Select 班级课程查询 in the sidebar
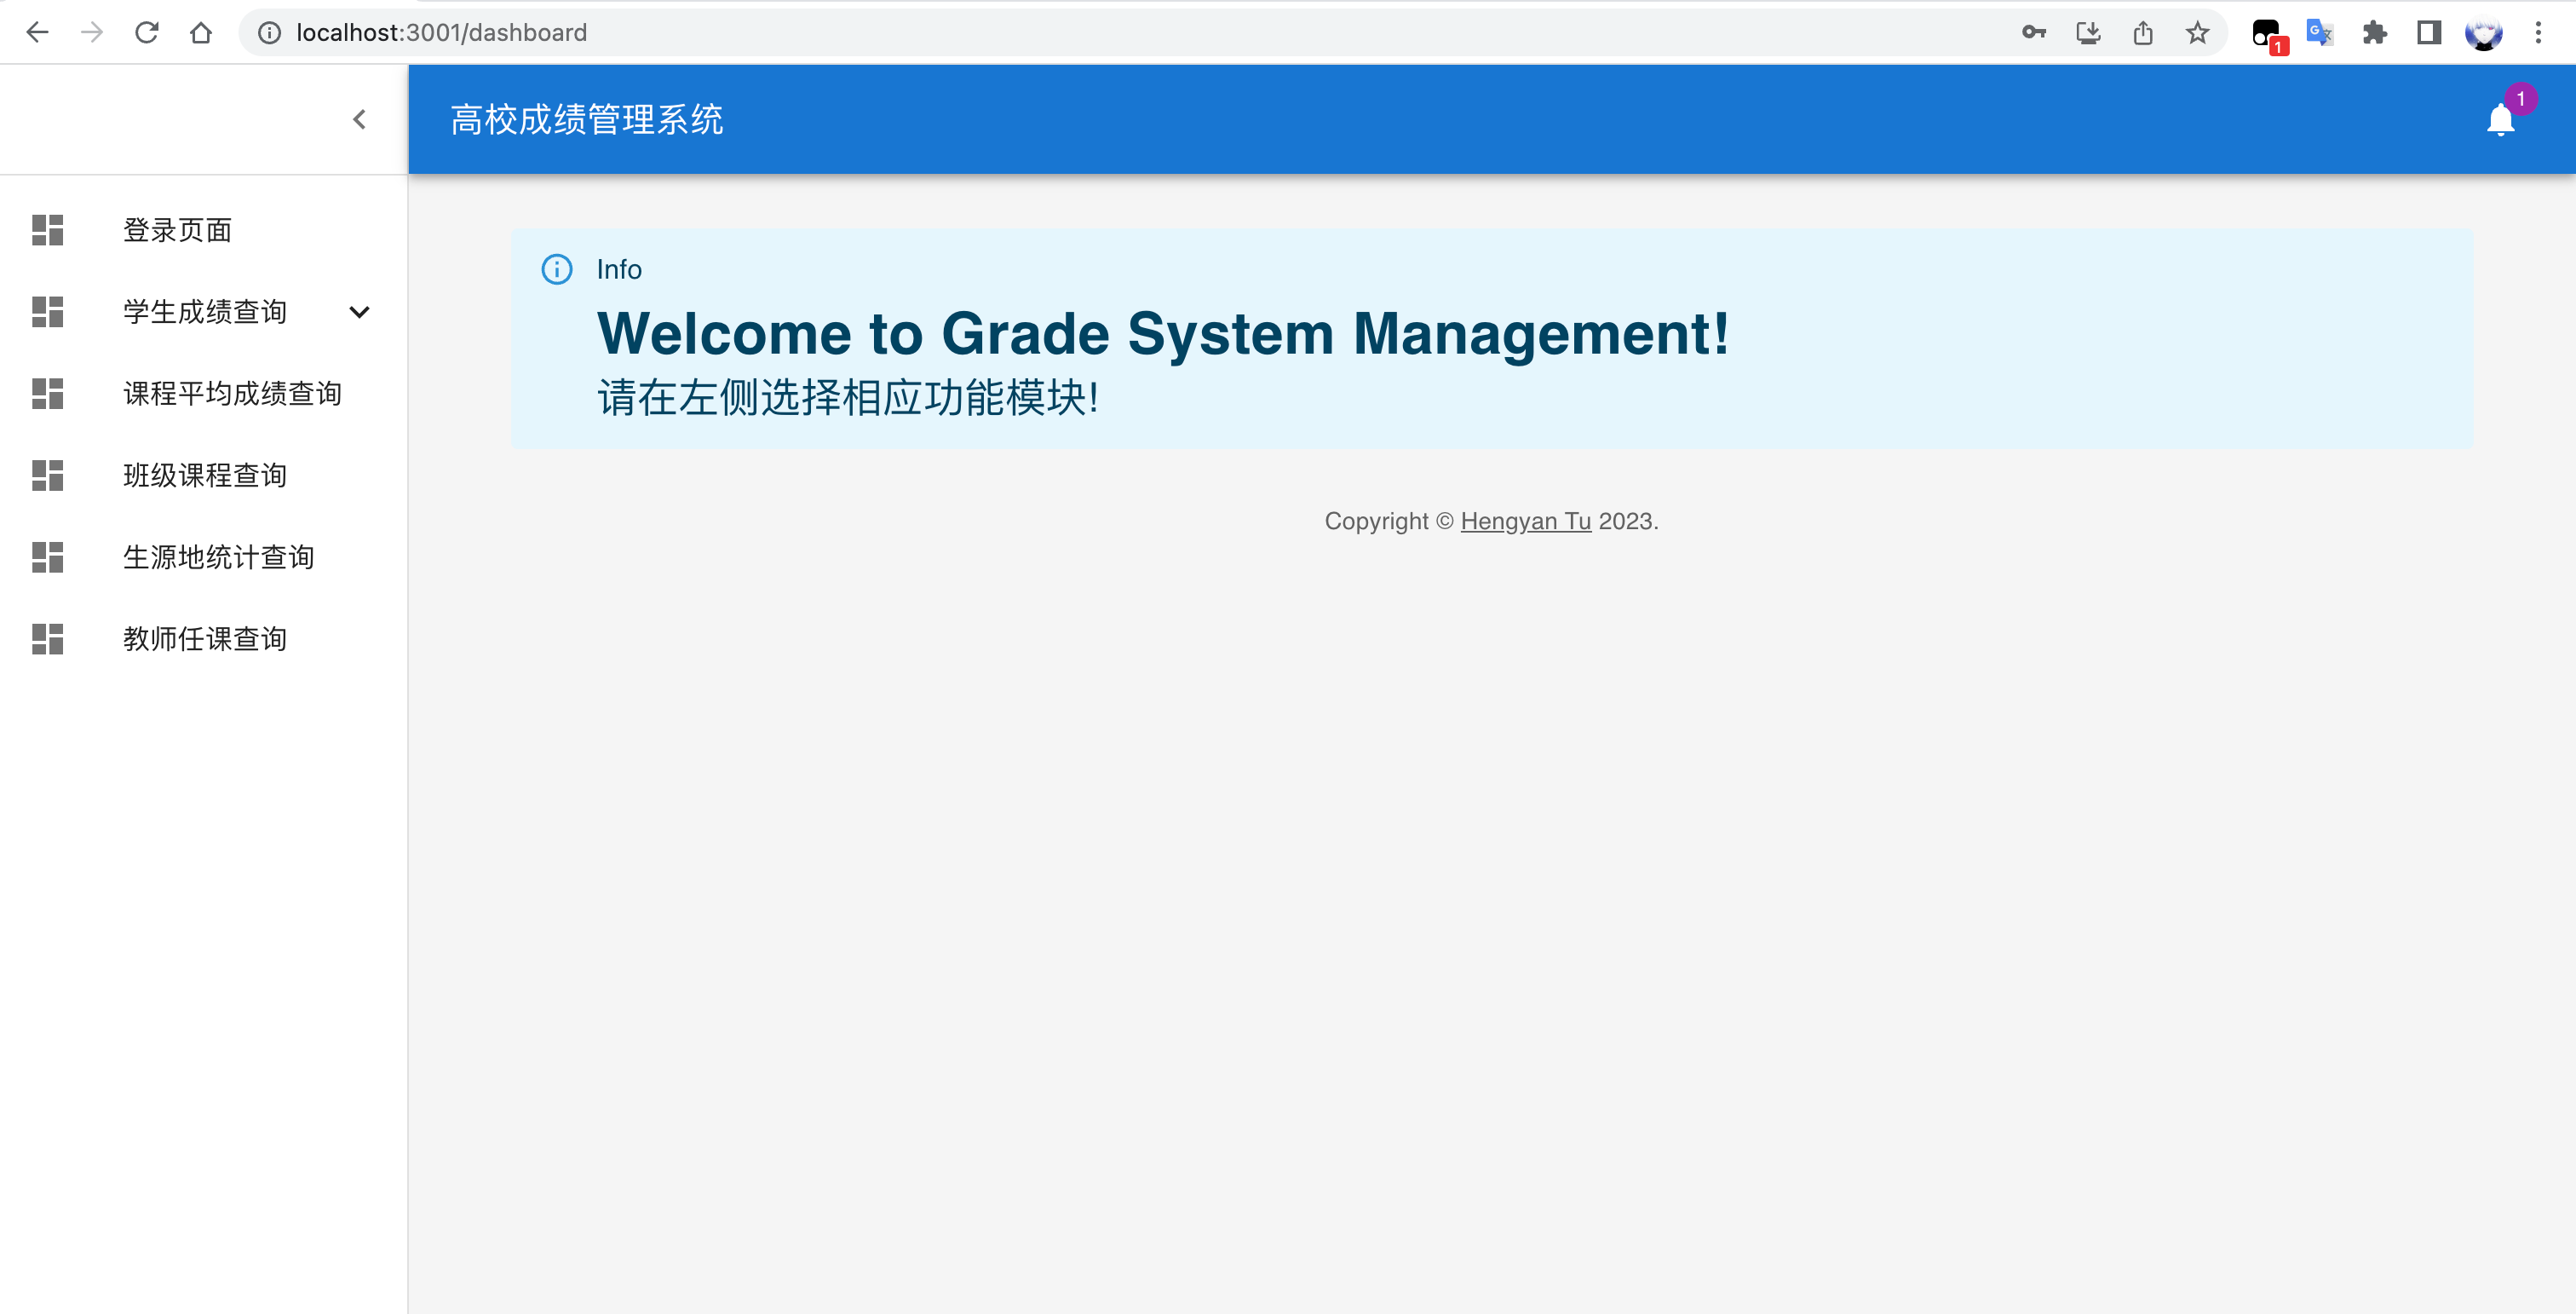The image size is (2576, 1314). [x=205, y=475]
